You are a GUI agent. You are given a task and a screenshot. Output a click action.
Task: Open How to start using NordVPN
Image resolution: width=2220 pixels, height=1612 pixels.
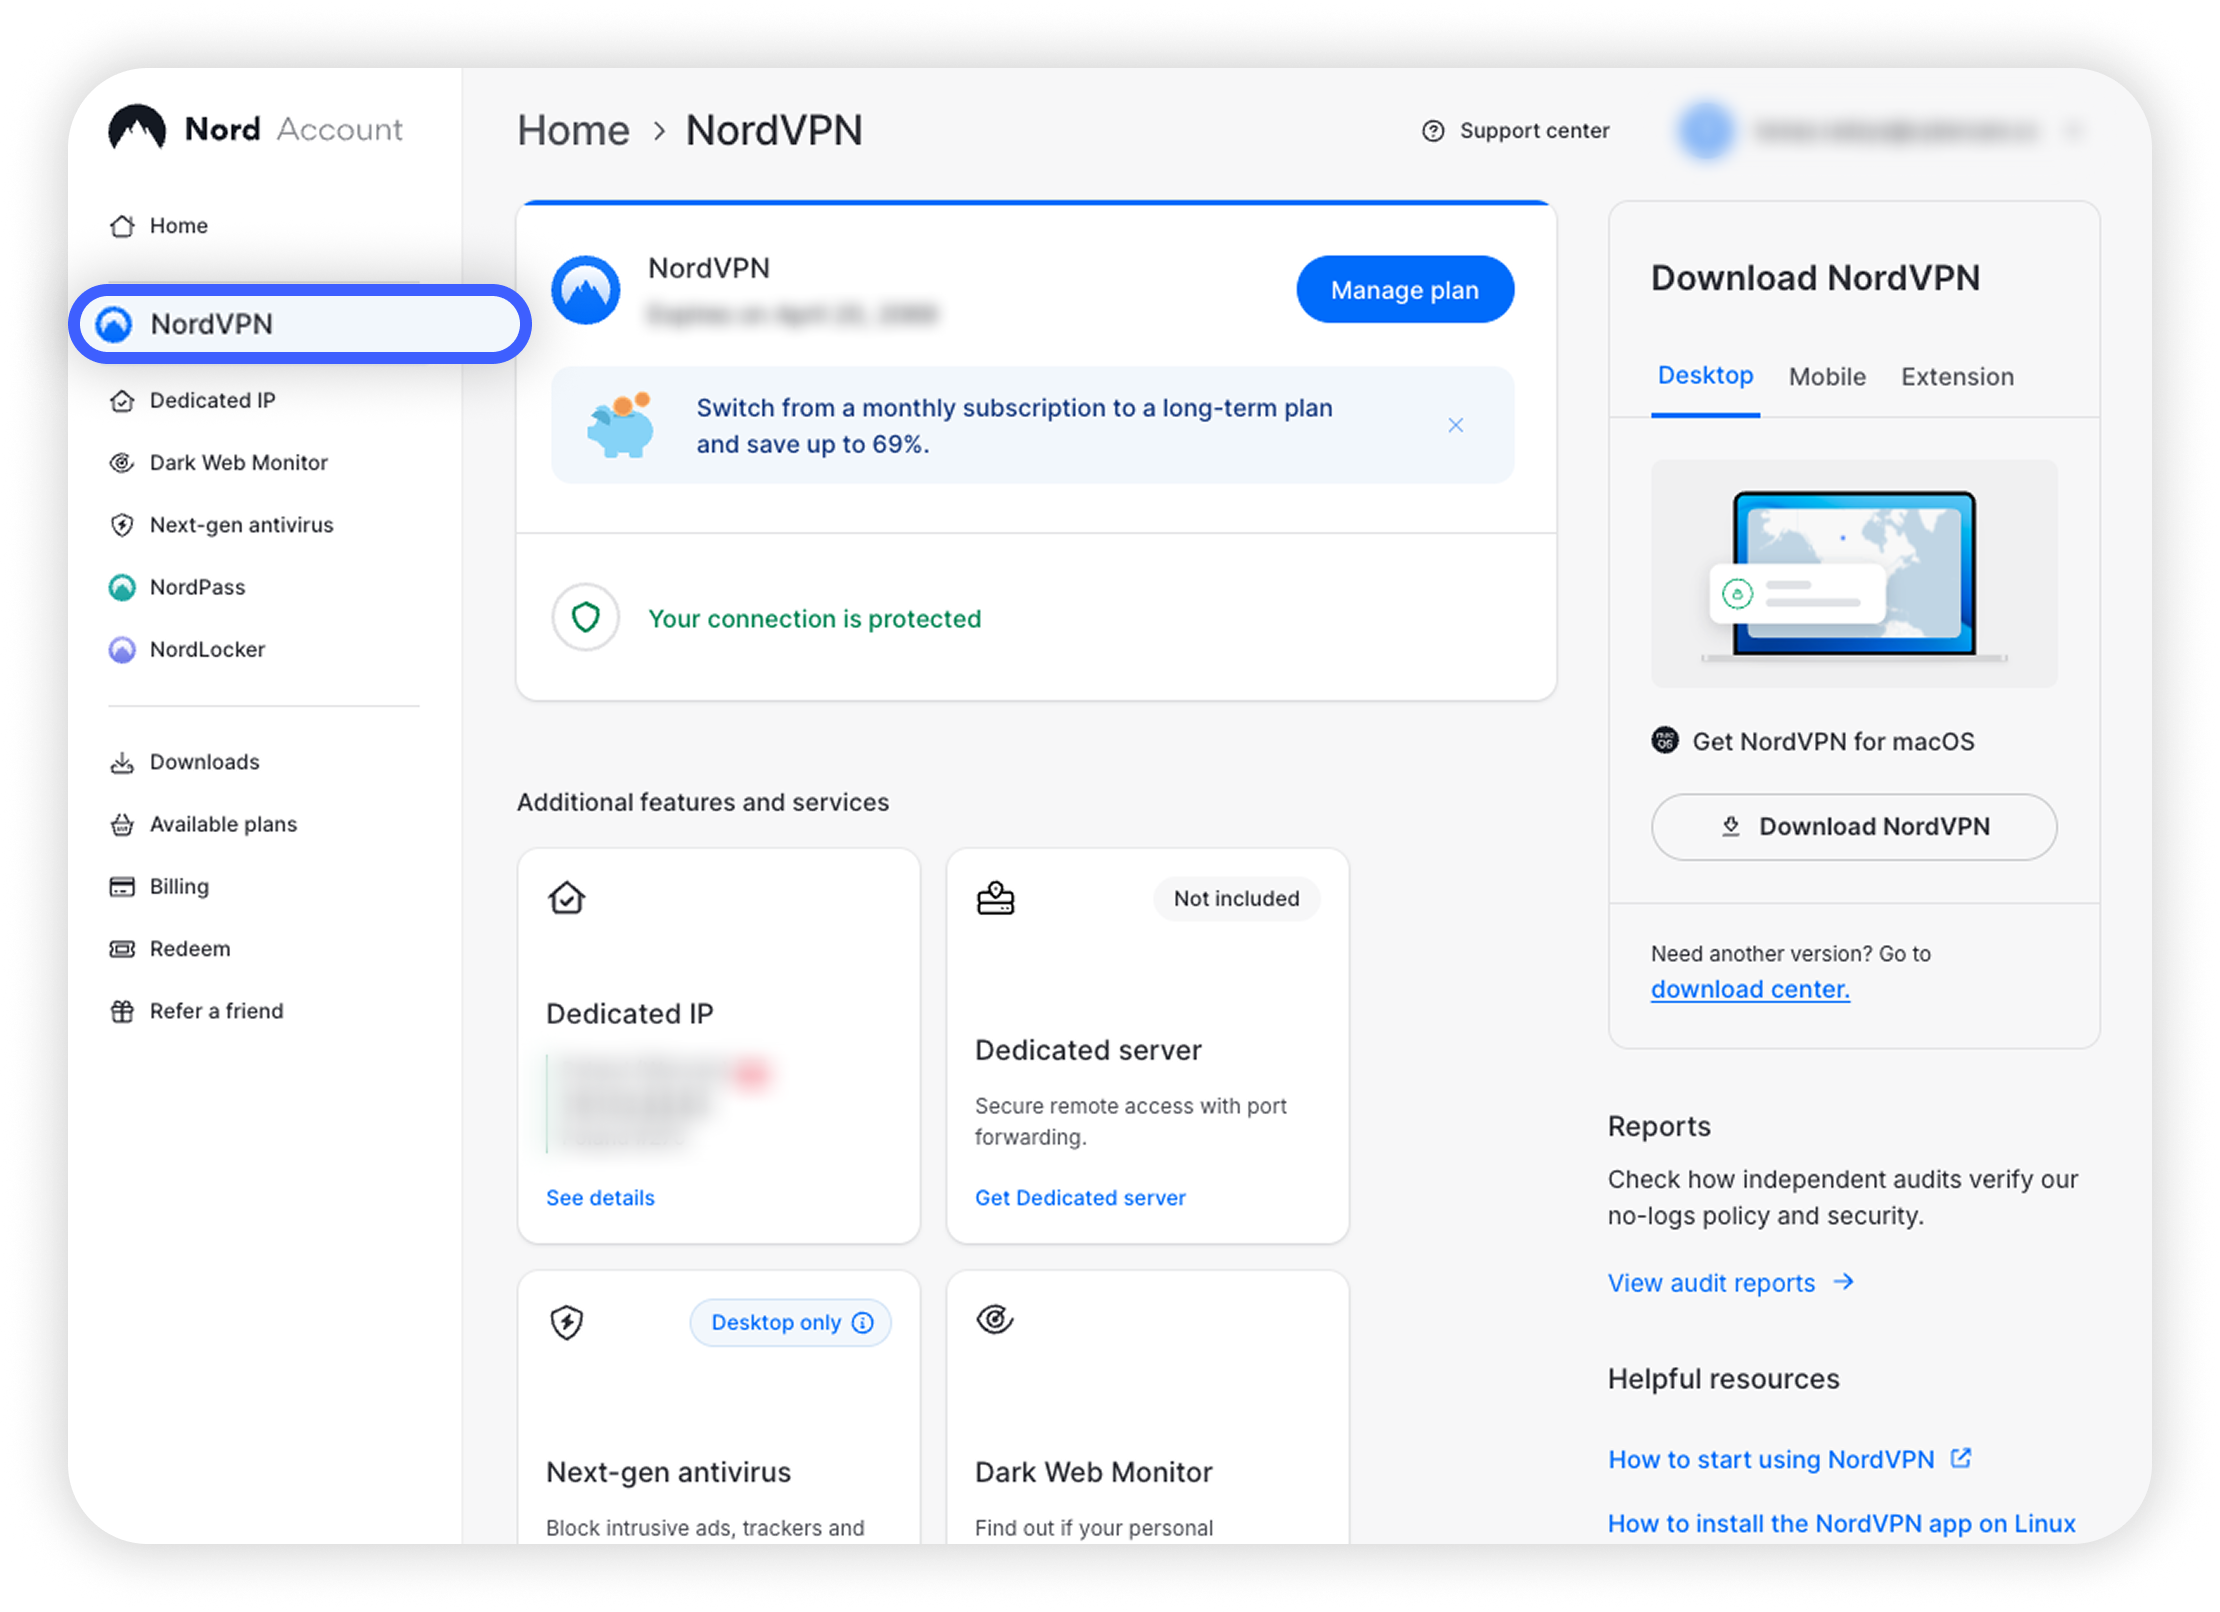coord(1771,1459)
